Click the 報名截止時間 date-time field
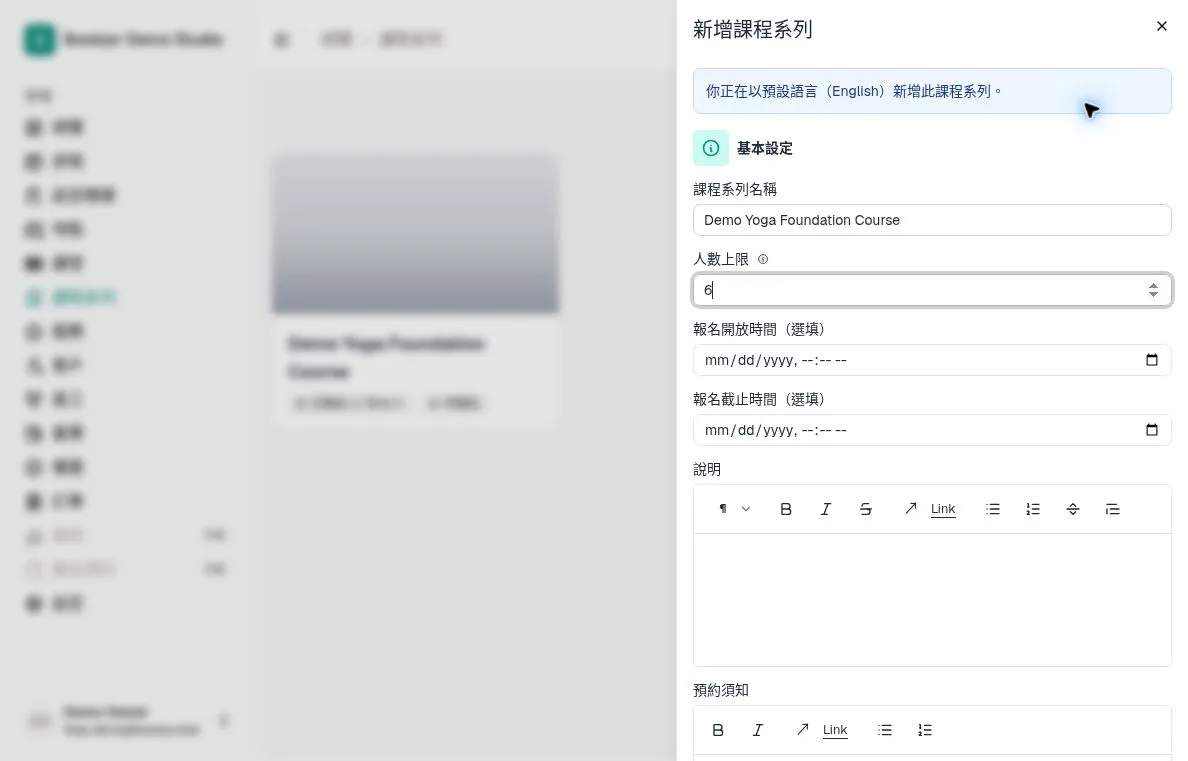The height and width of the screenshot is (761, 1188). pos(932,430)
